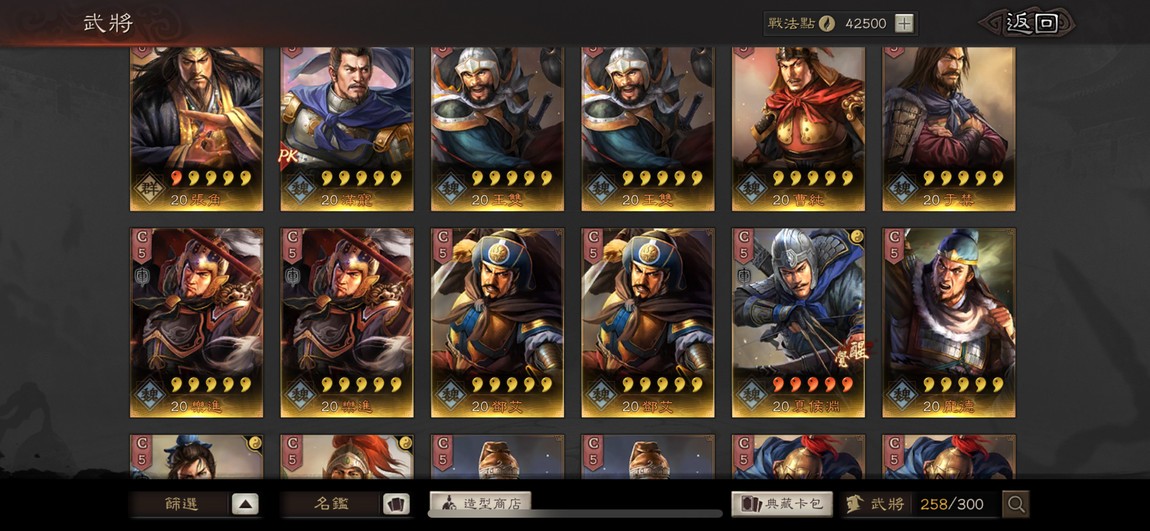Tap the yin-yang icon on 夏侯淵's card
This screenshot has height=531, width=1150.
coord(856,236)
